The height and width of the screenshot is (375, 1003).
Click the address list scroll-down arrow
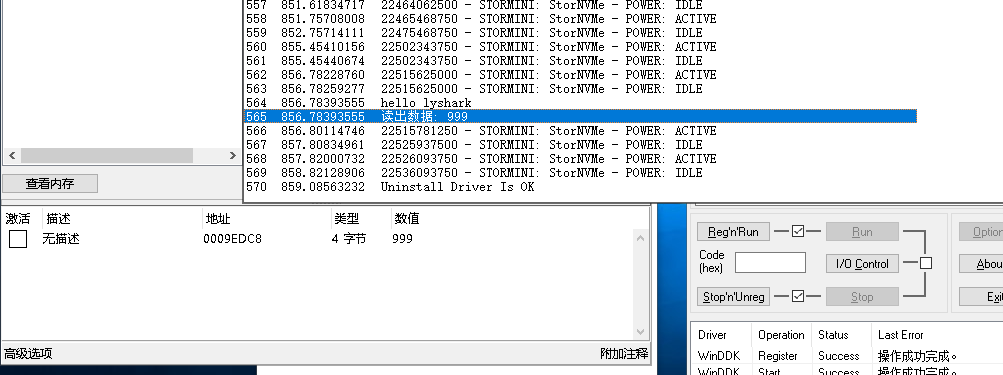pos(640,331)
